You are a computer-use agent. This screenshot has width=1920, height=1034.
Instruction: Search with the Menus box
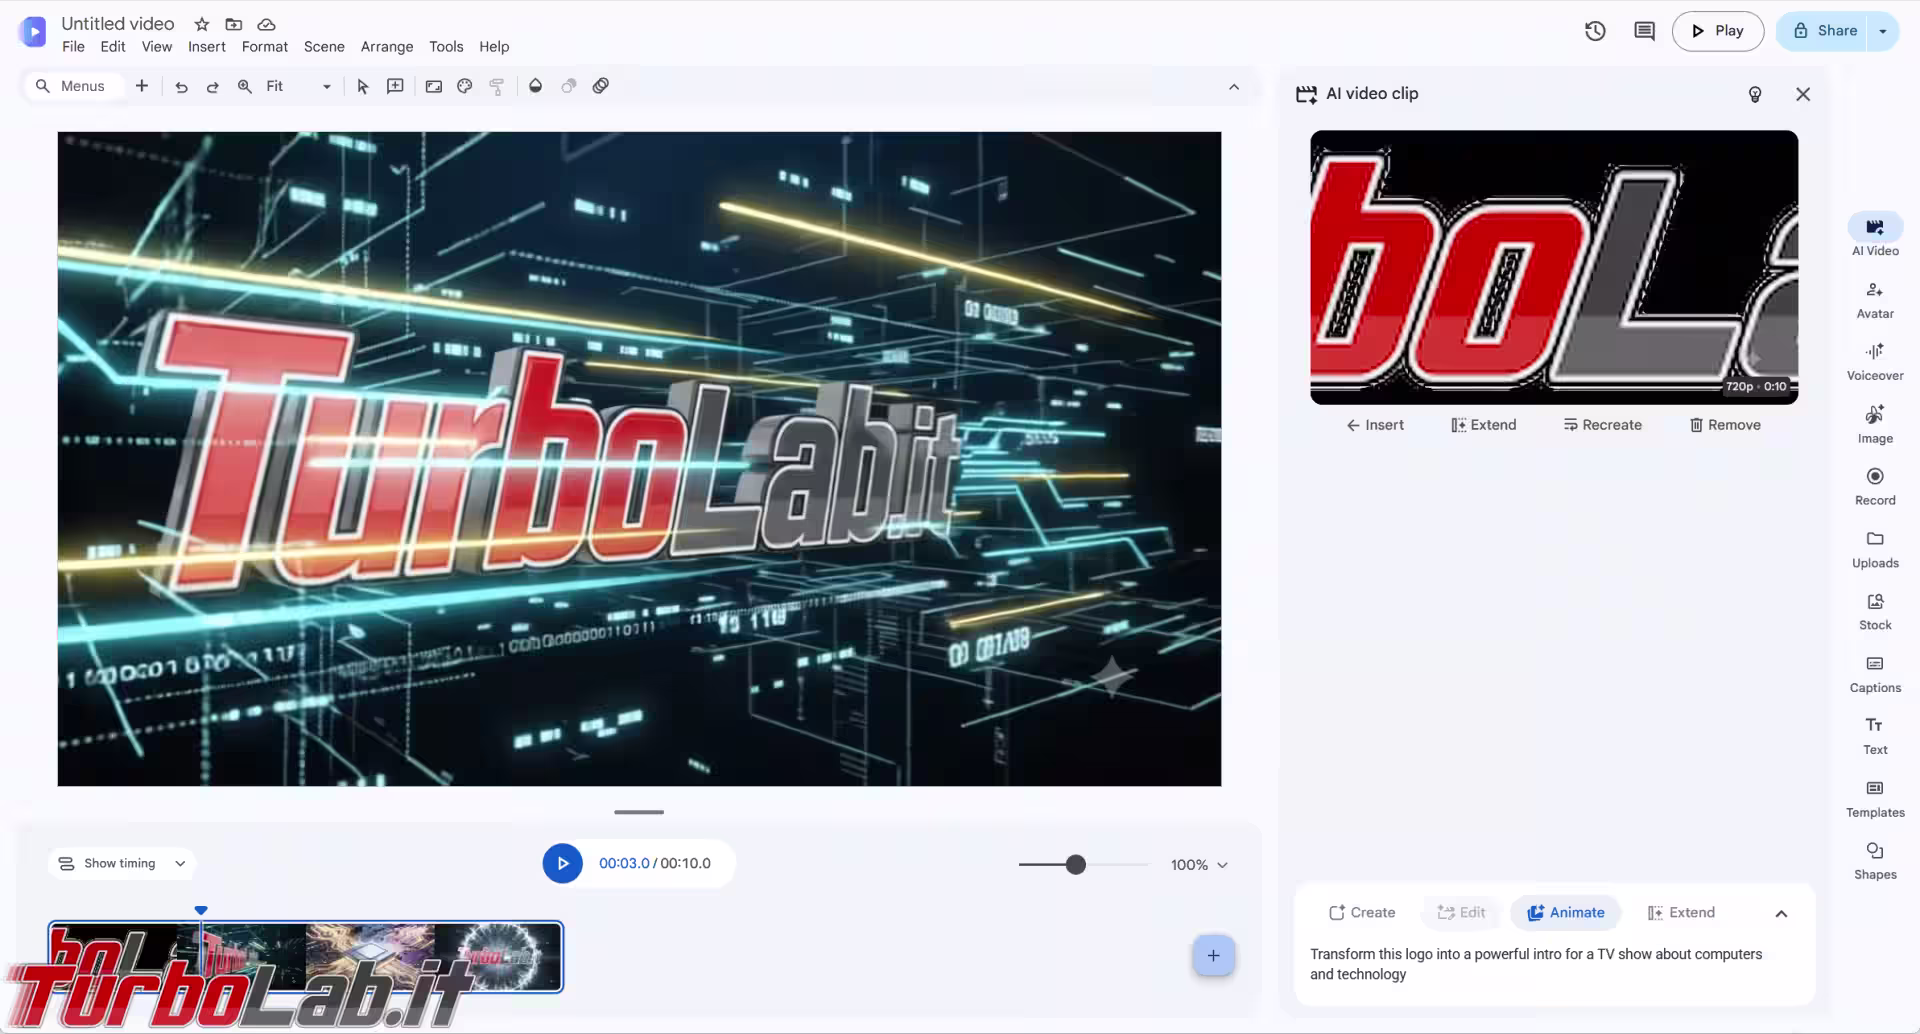(x=74, y=87)
